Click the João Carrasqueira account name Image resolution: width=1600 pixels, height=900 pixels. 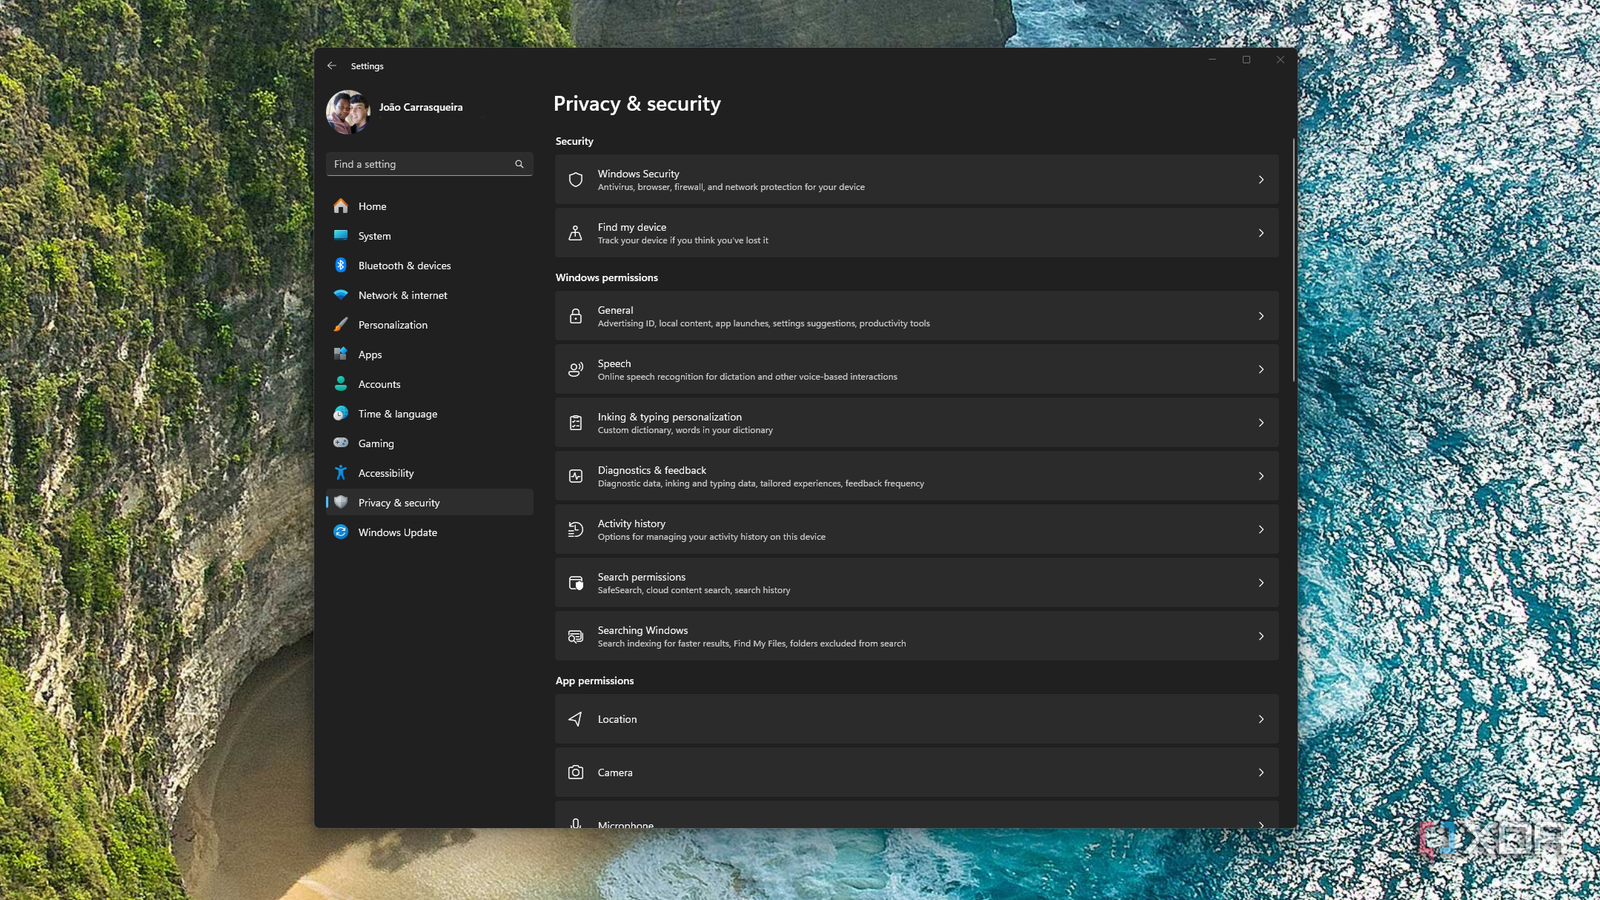click(420, 107)
